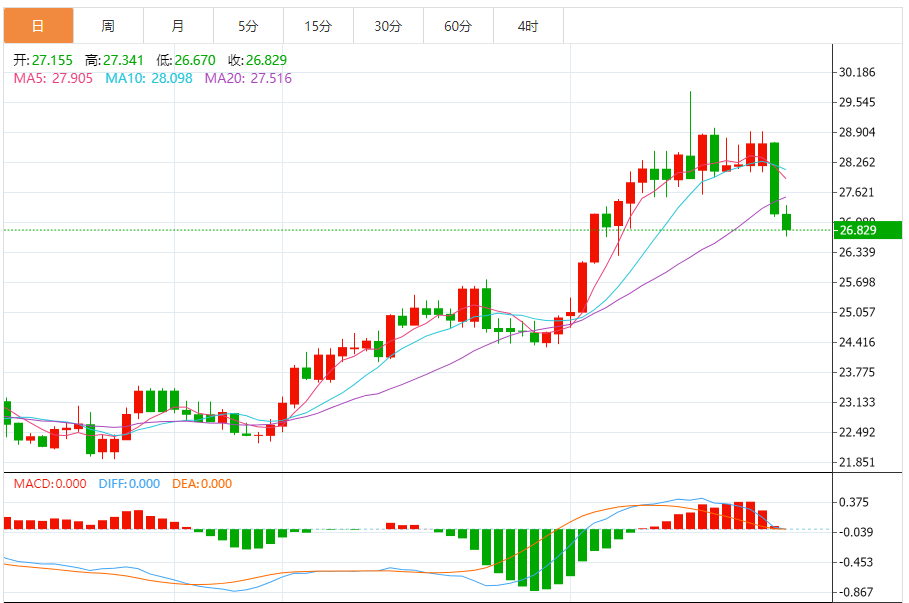Click the open price 27.155 value
The image size is (909, 603).
pos(52,60)
